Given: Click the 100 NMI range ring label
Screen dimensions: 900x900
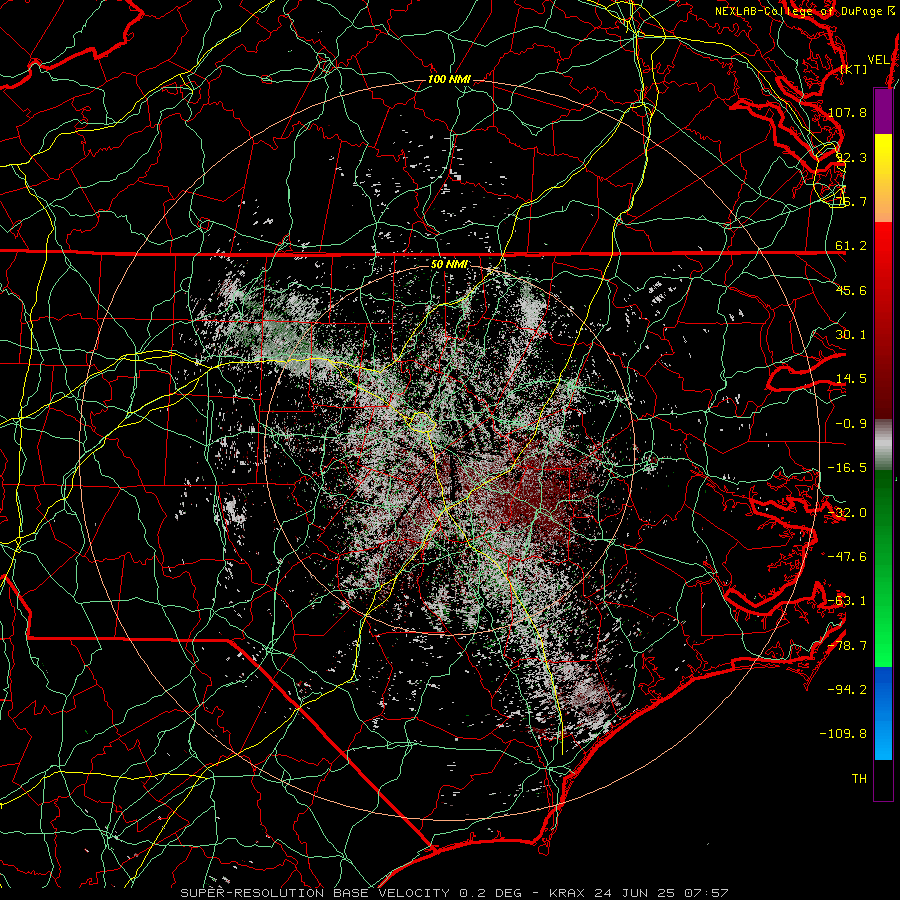Looking at the screenshot, I should 449,79.
